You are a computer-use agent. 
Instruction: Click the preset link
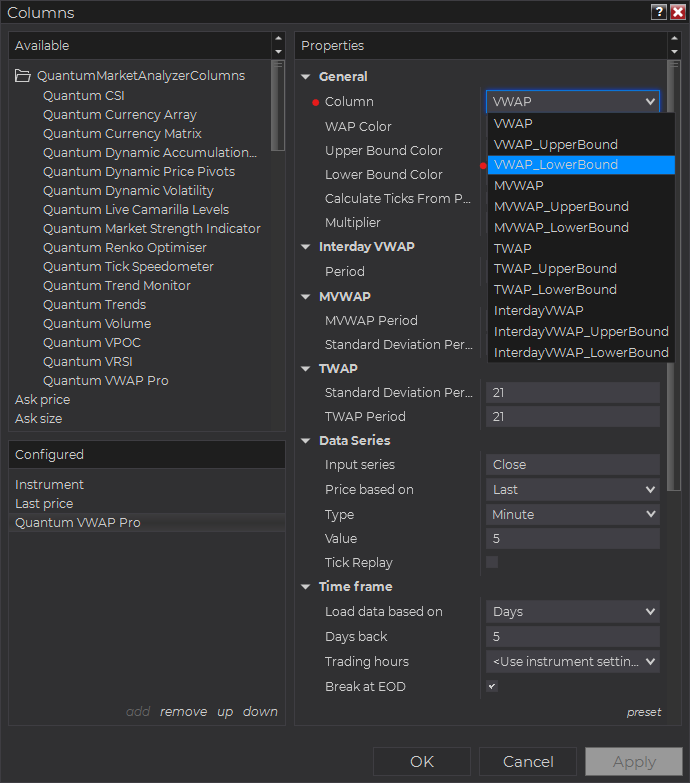pos(644,712)
